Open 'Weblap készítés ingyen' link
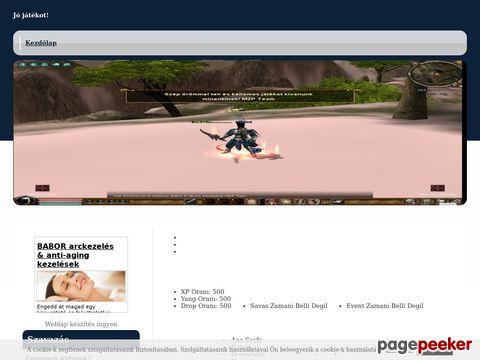Screen dimensions: 480x360 tap(81, 324)
